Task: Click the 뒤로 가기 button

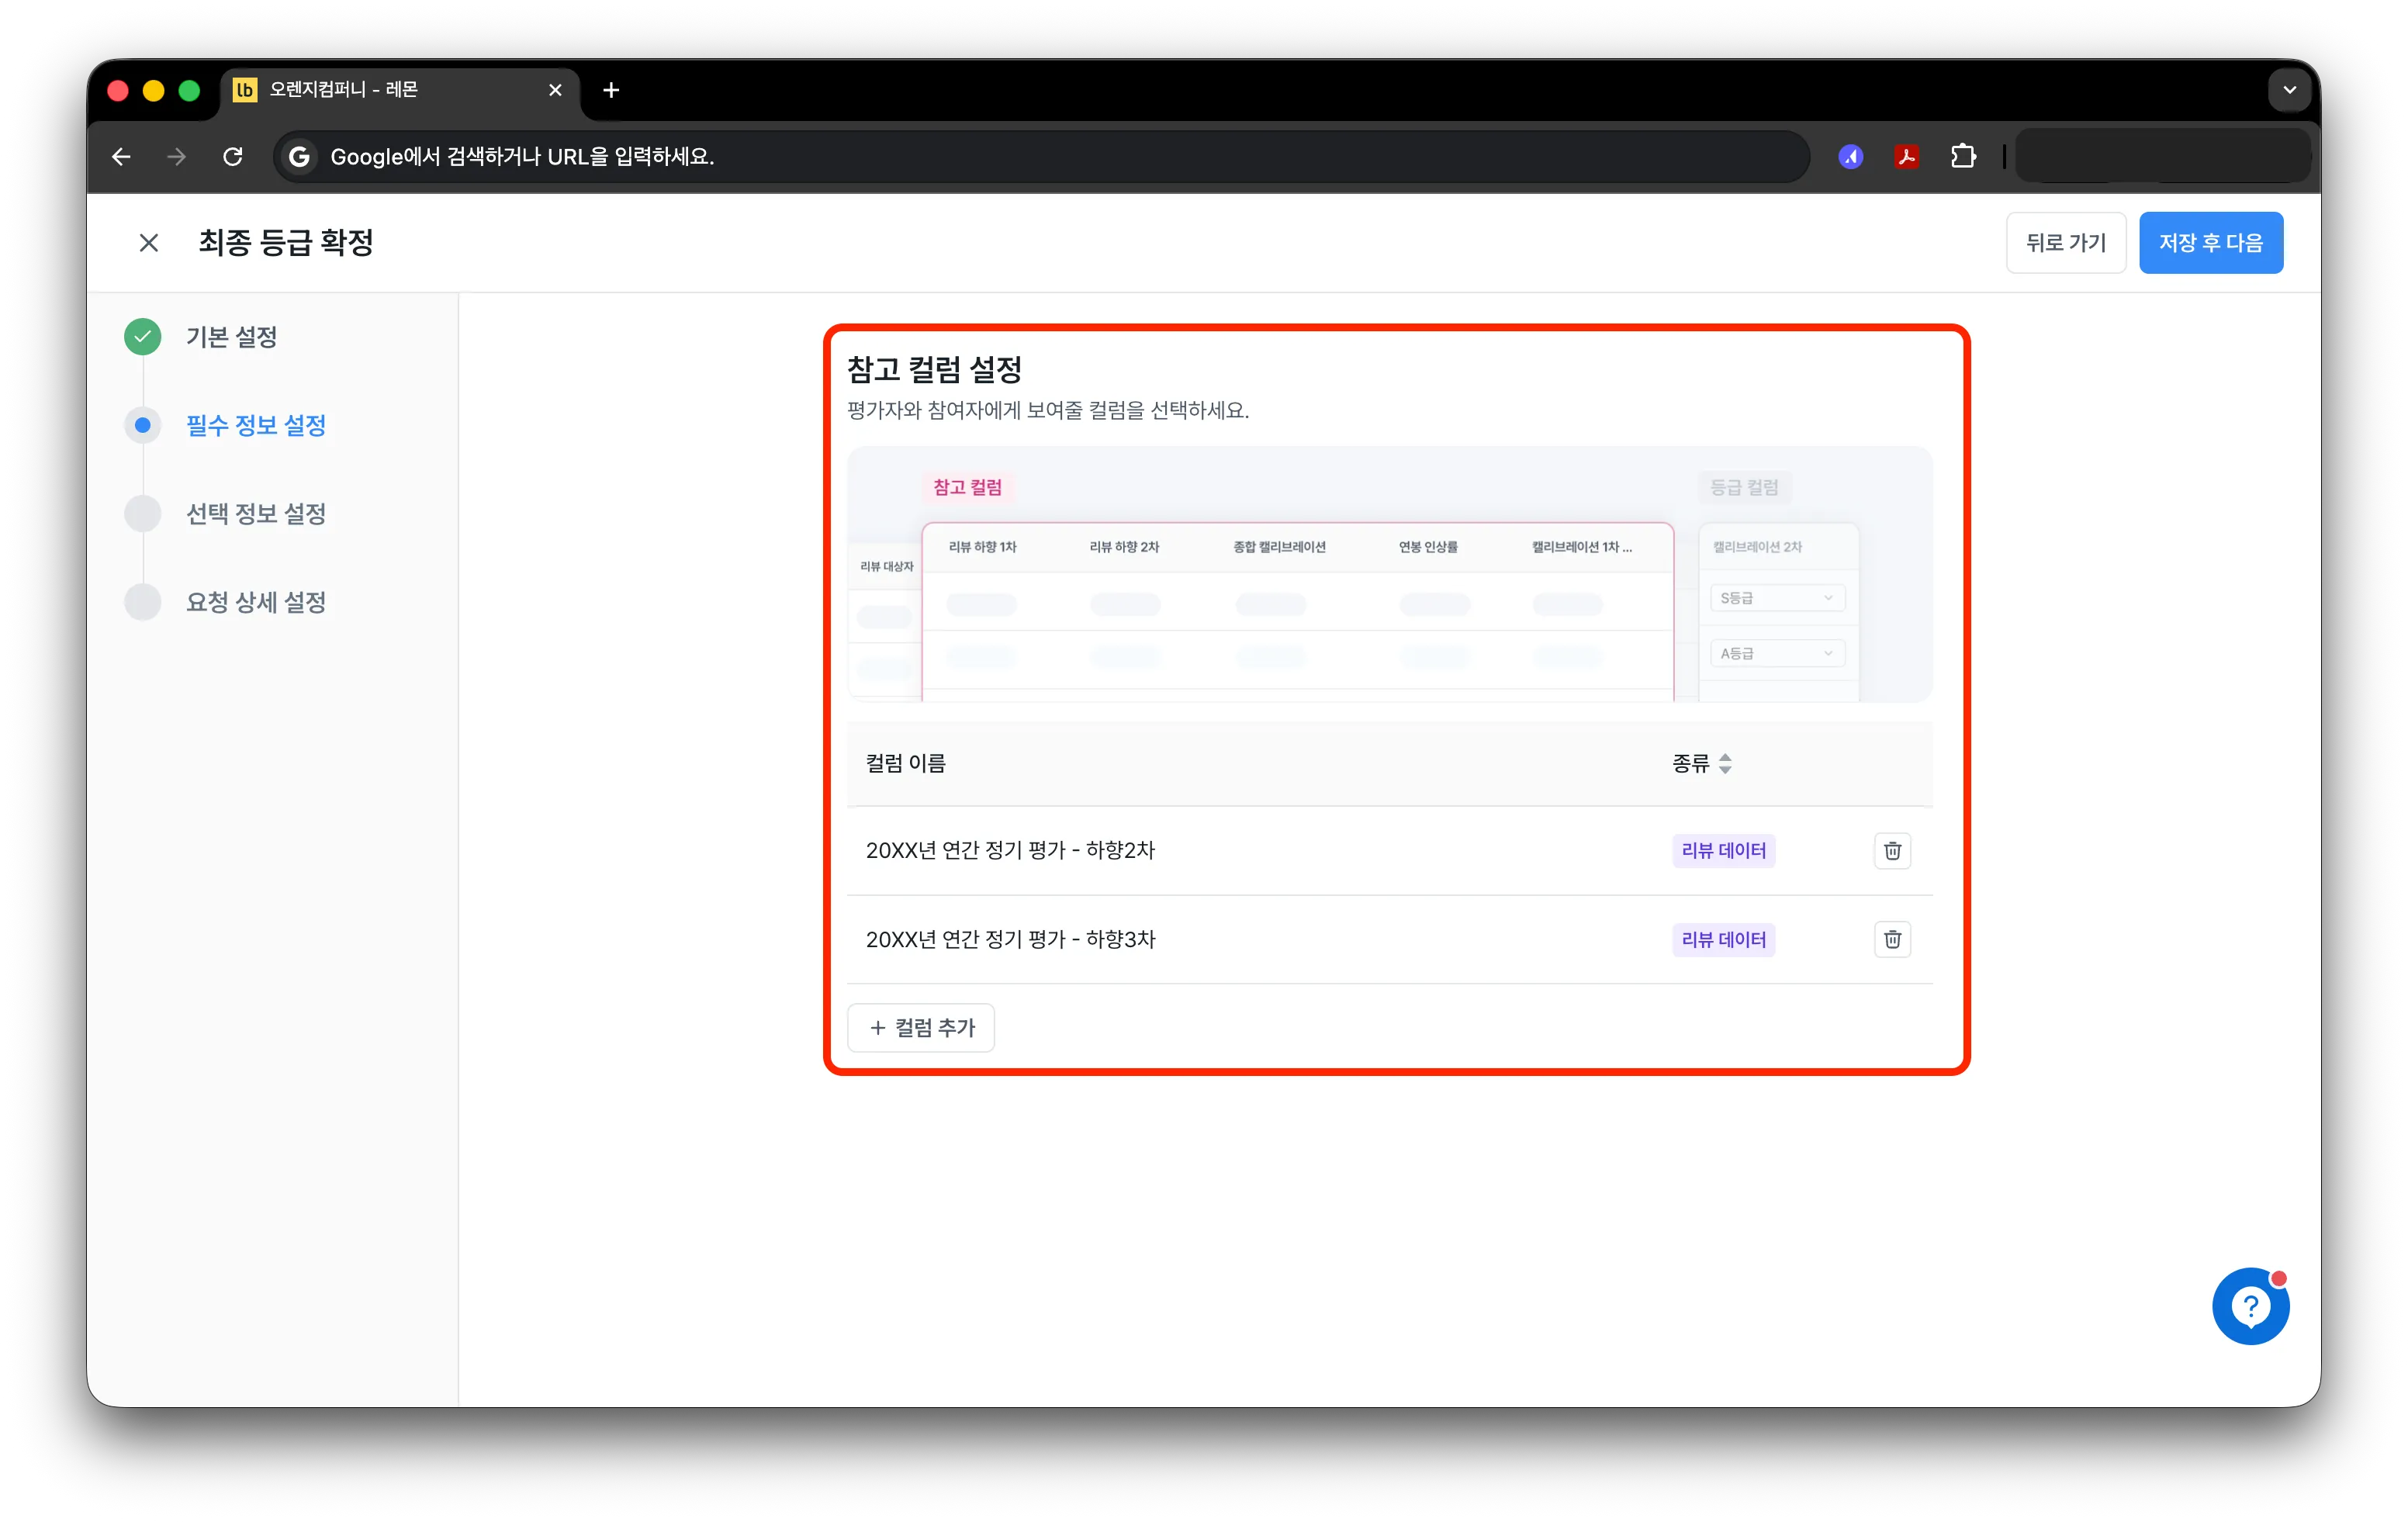Action: click(2065, 242)
